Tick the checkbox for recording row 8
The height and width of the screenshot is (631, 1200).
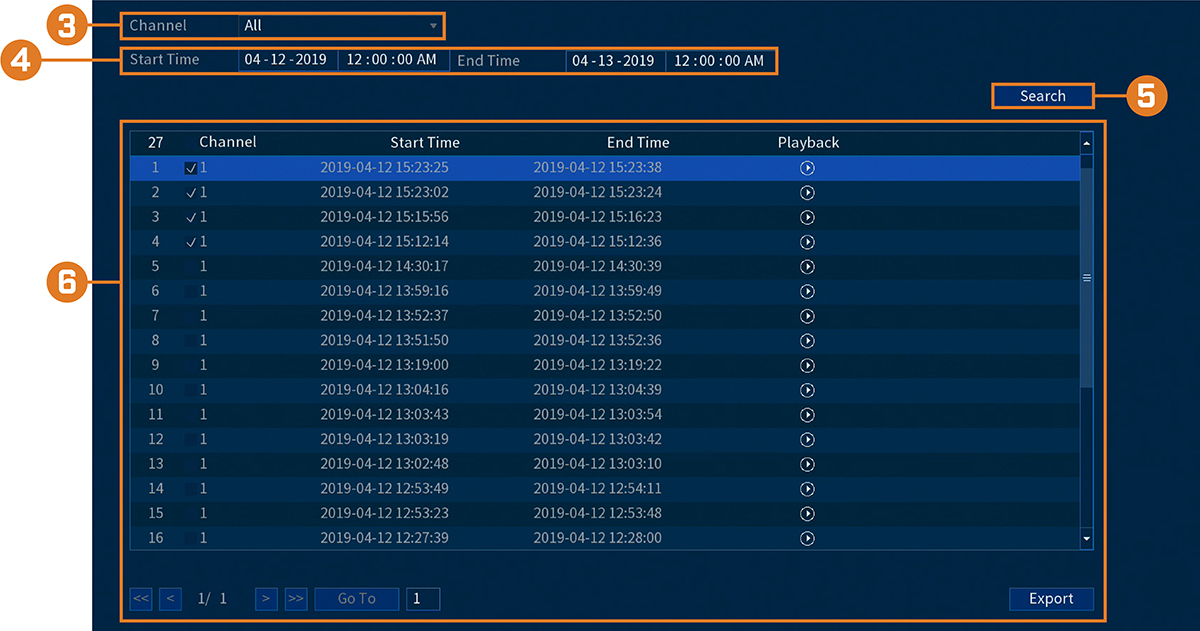pyautogui.click(x=191, y=341)
